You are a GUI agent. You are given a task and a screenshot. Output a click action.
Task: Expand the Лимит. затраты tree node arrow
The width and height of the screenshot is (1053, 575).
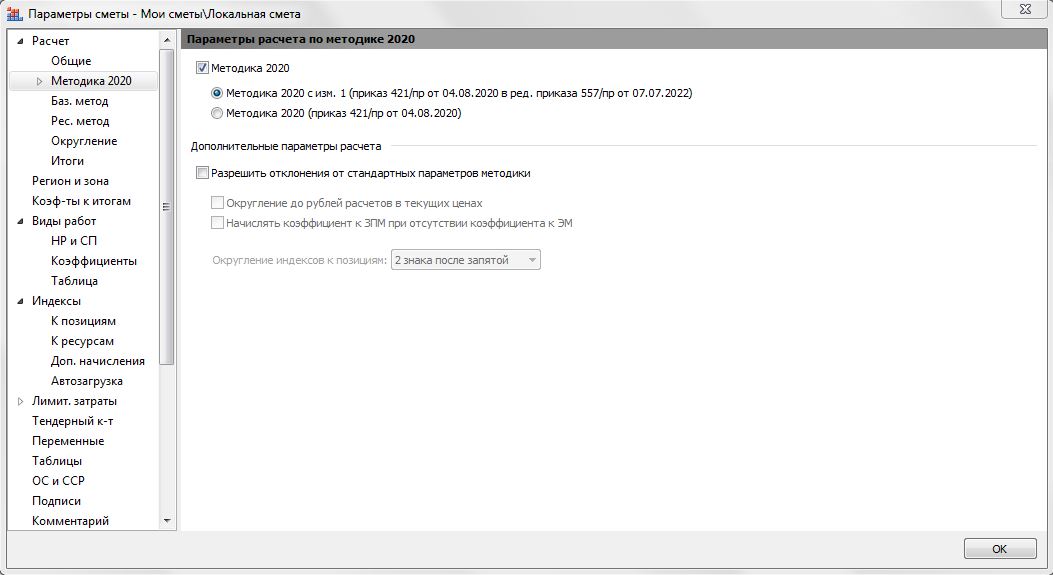[20, 401]
